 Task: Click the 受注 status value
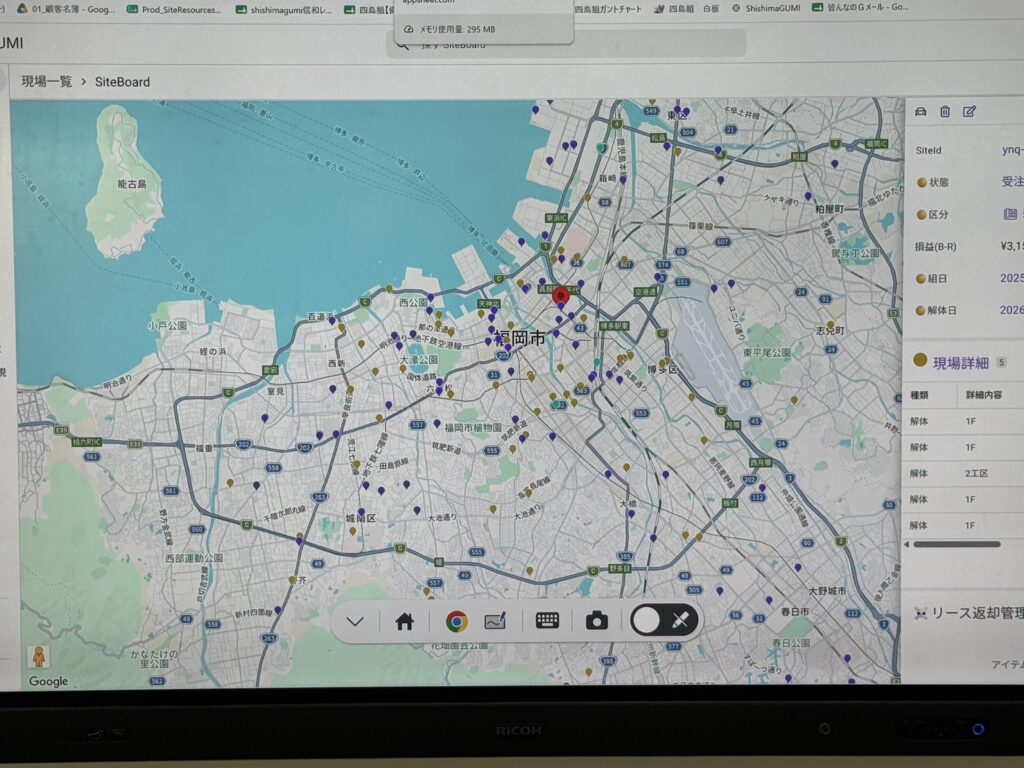tap(1012, 182)
